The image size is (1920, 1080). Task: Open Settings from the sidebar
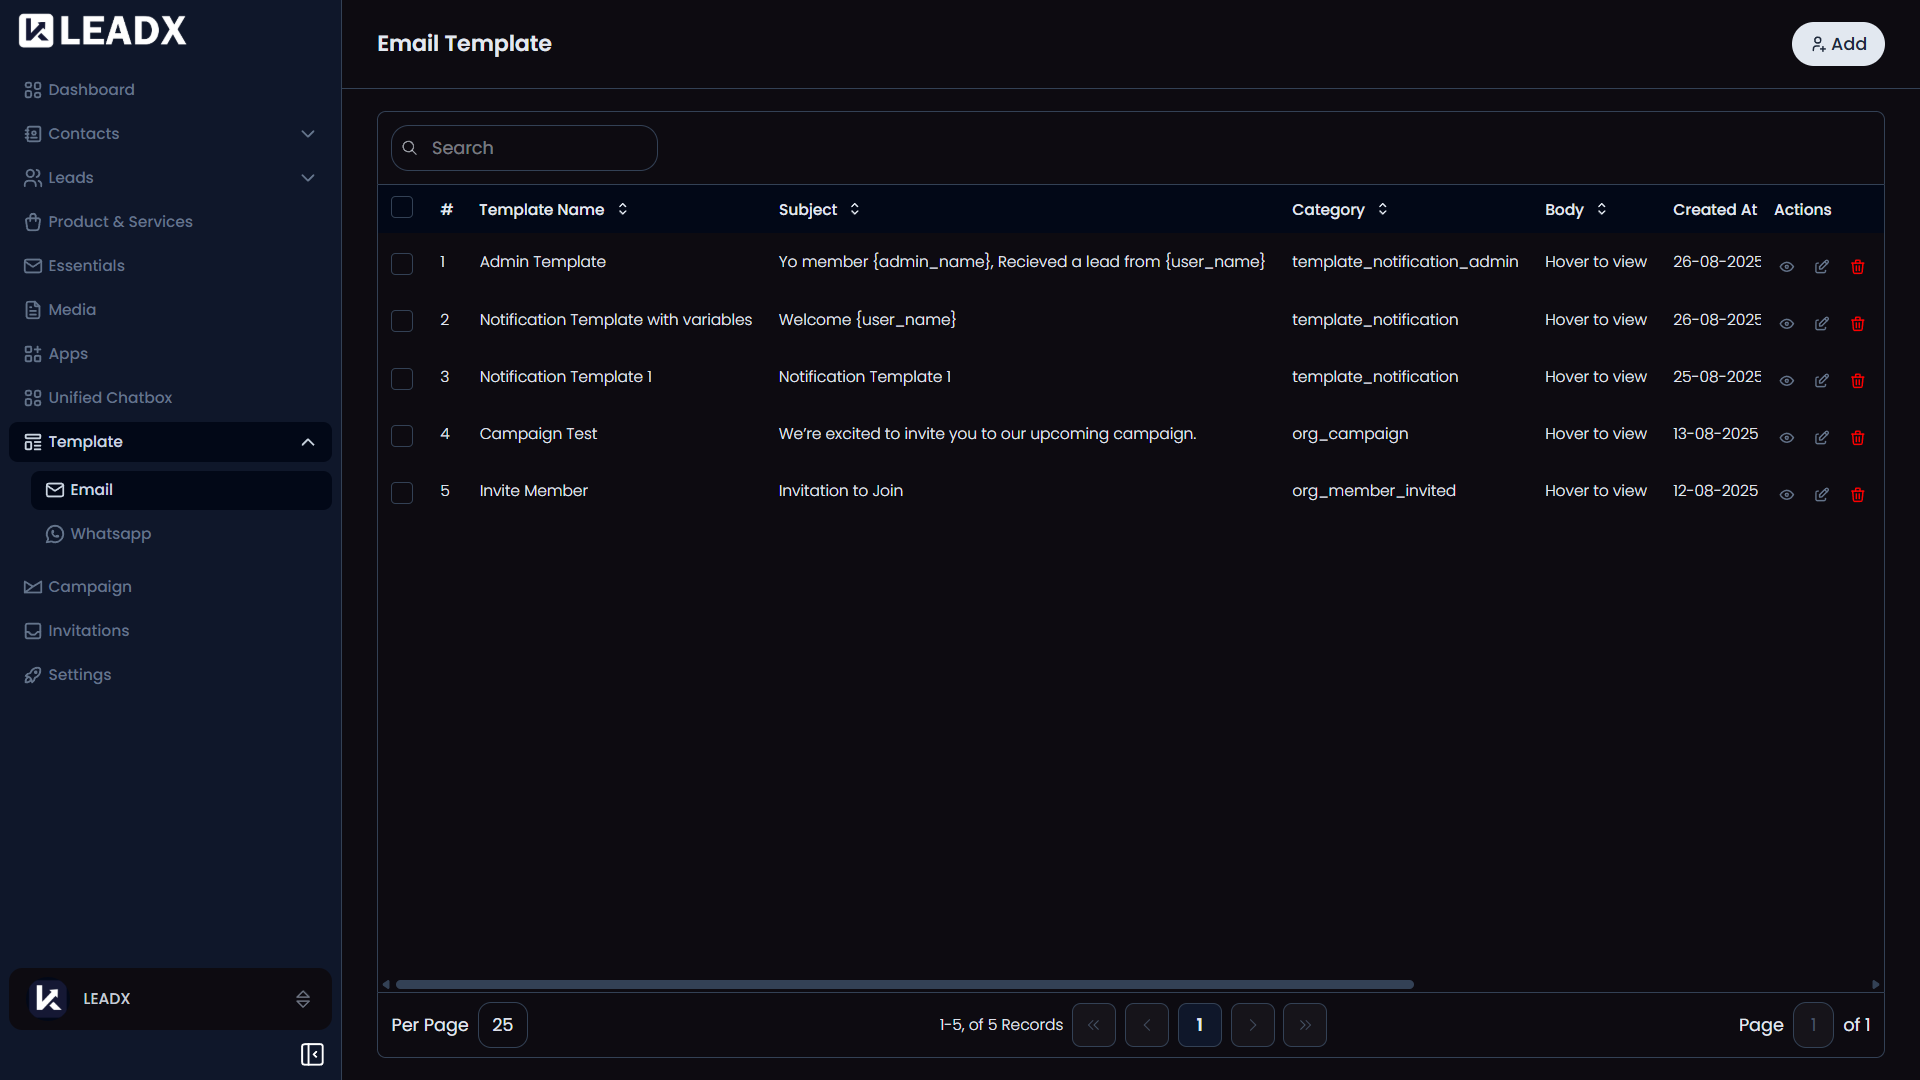point(78,674)
